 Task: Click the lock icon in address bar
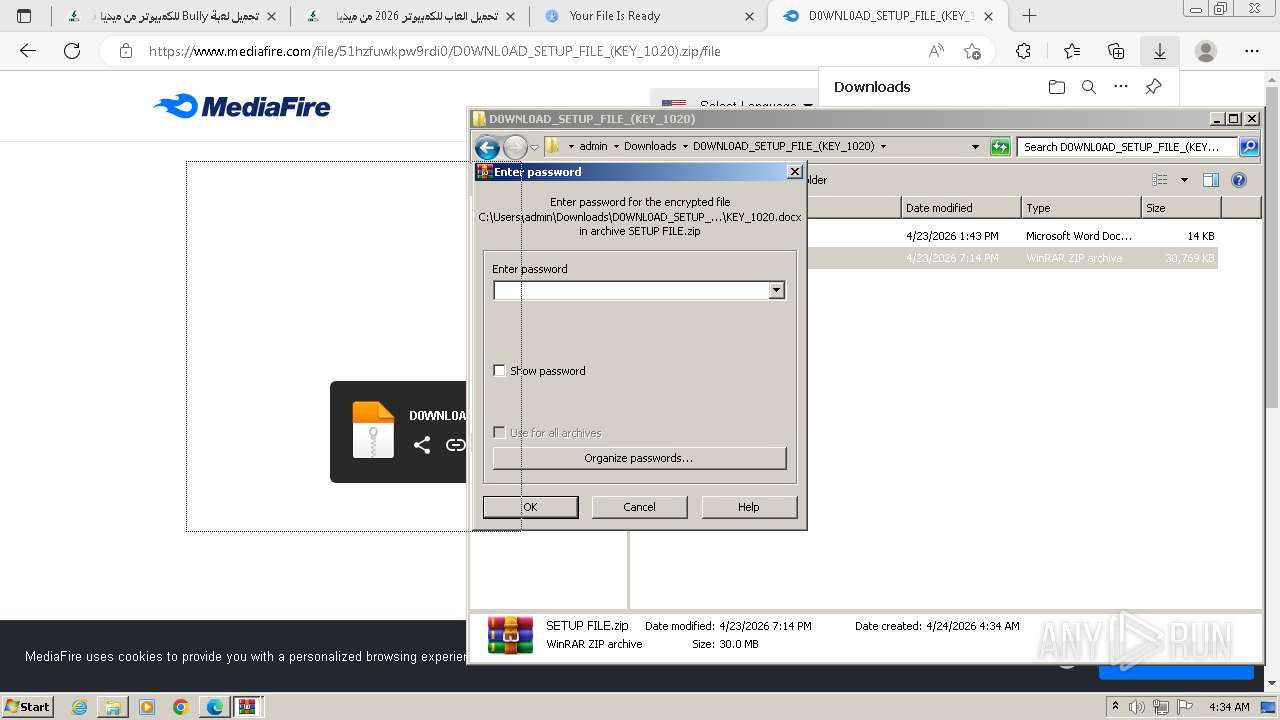point(126,51)
